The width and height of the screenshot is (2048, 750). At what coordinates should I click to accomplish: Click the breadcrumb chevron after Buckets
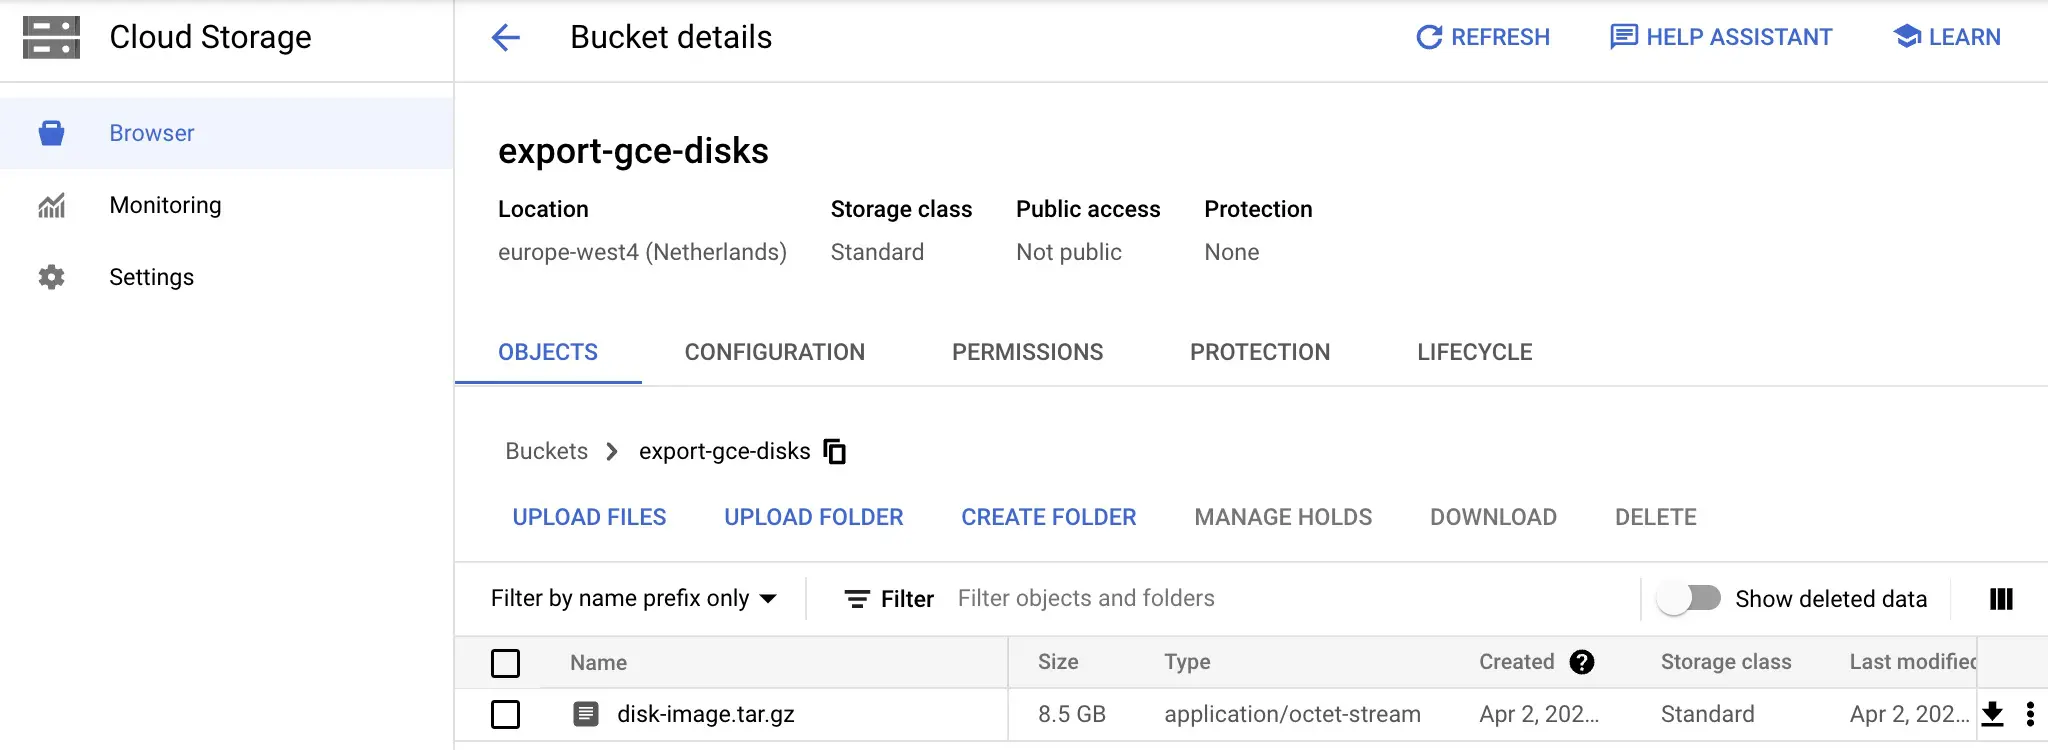612,452
